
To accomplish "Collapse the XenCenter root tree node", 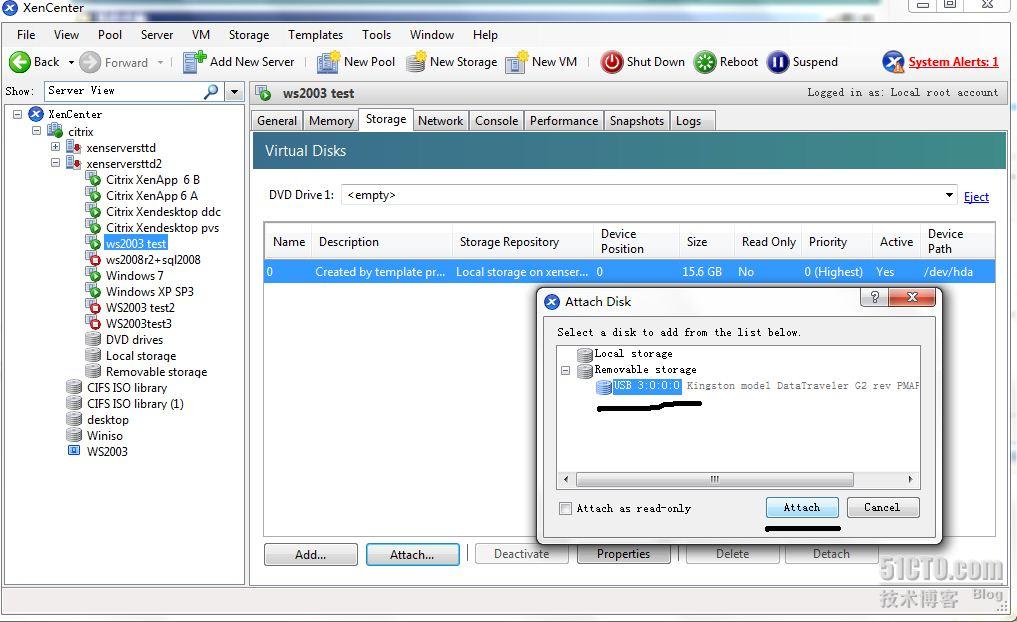I will 18,114.
